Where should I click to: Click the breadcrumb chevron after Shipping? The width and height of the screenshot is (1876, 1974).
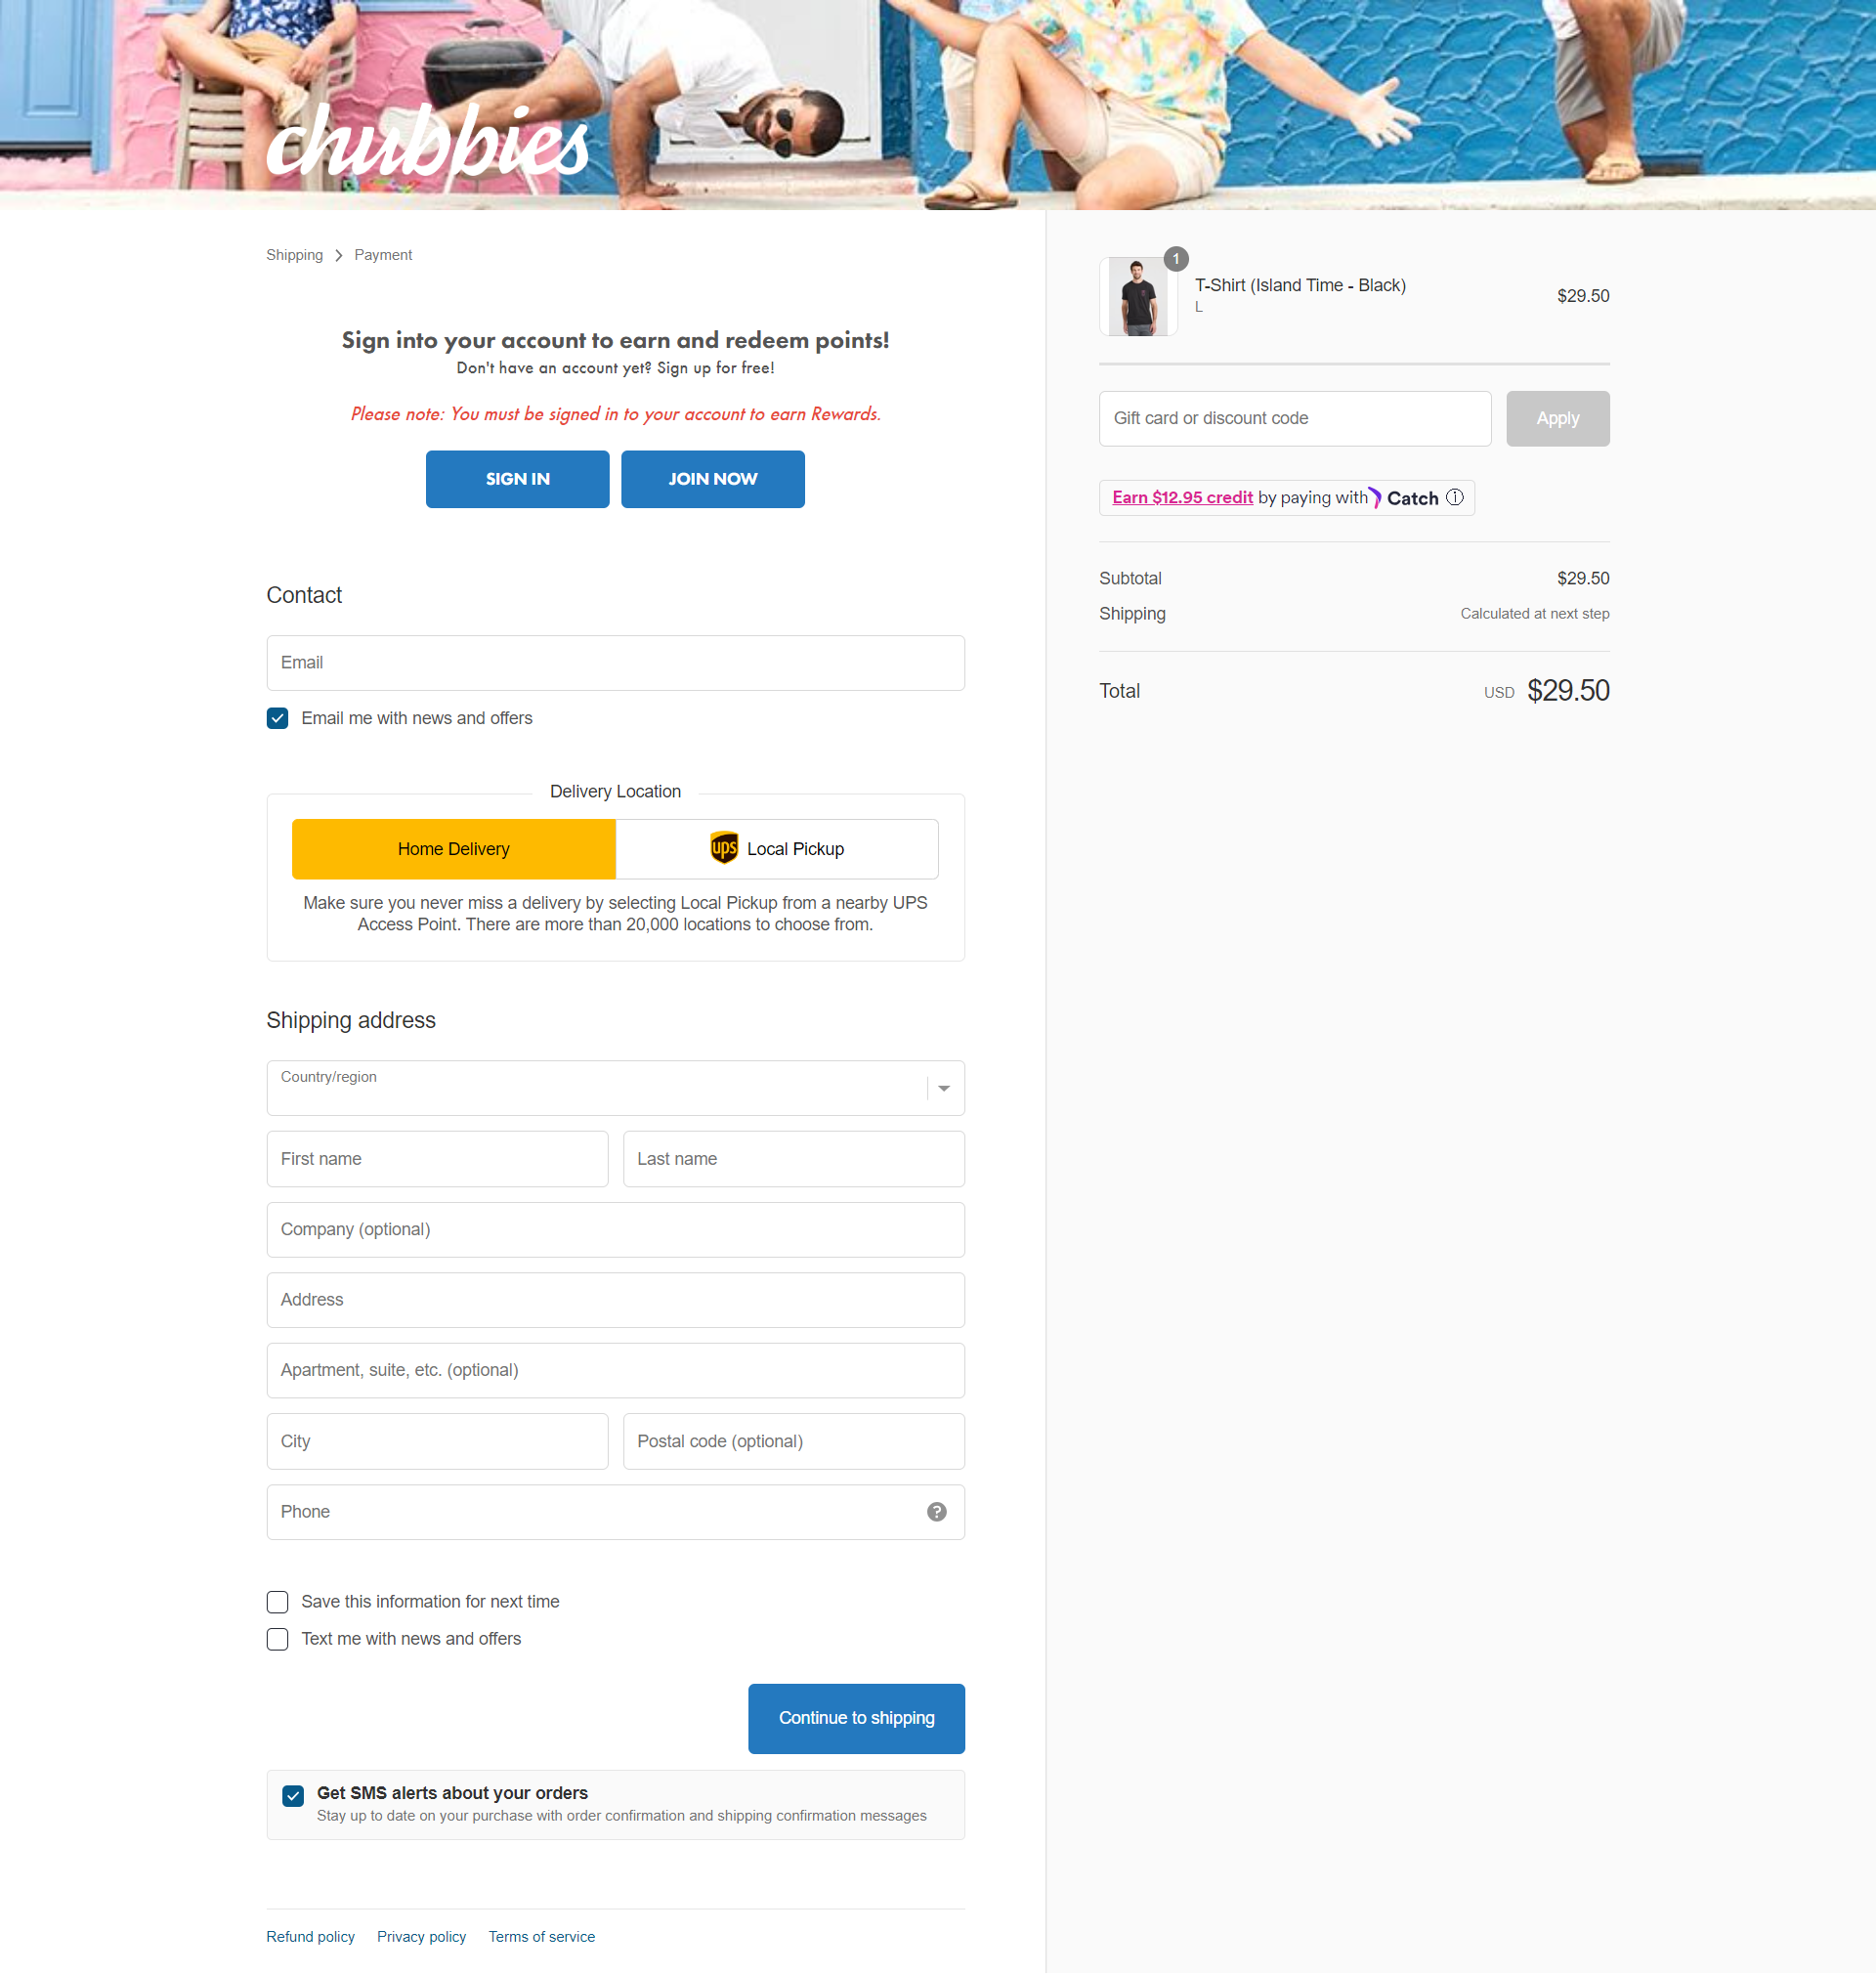339,256
